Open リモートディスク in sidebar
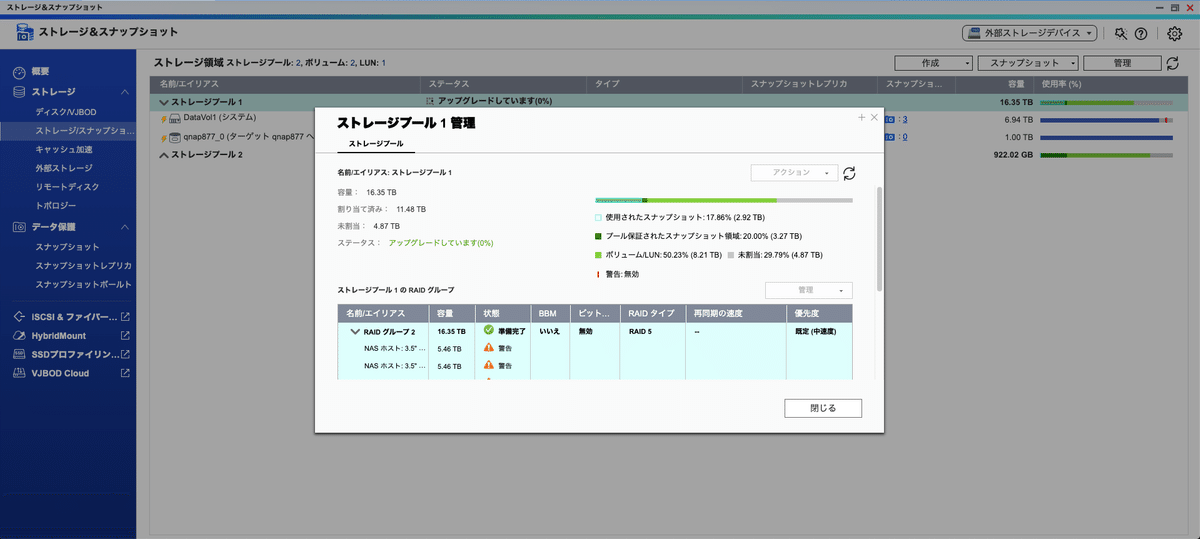 68,187
